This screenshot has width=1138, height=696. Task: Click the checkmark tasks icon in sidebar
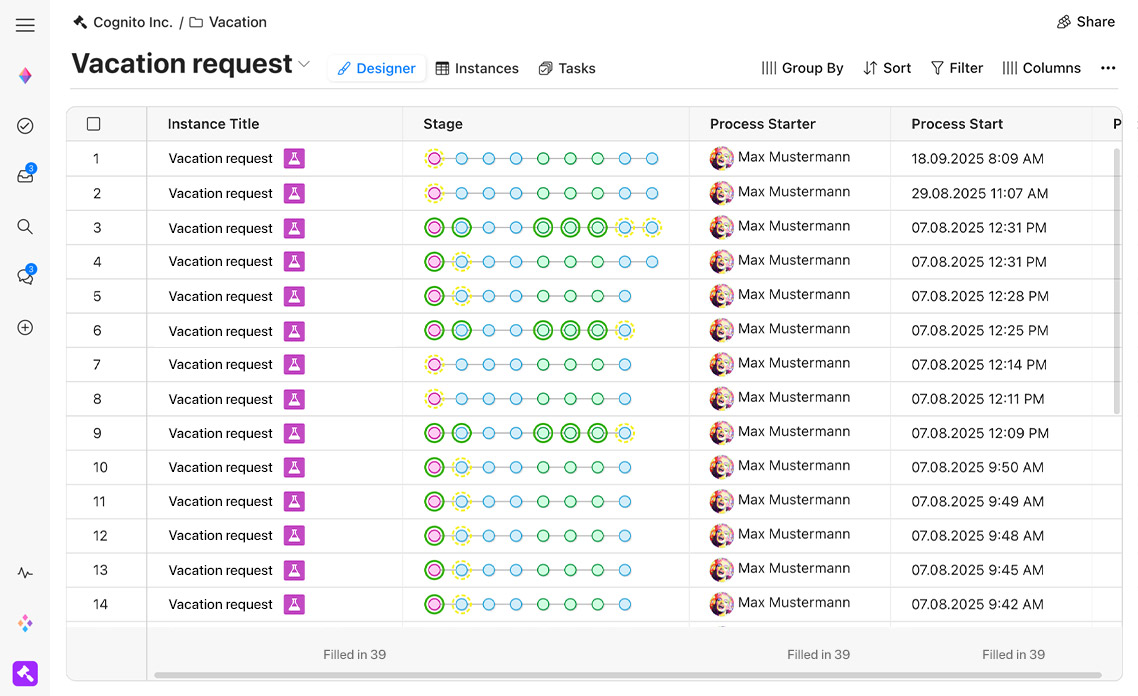tap(25, 126)
